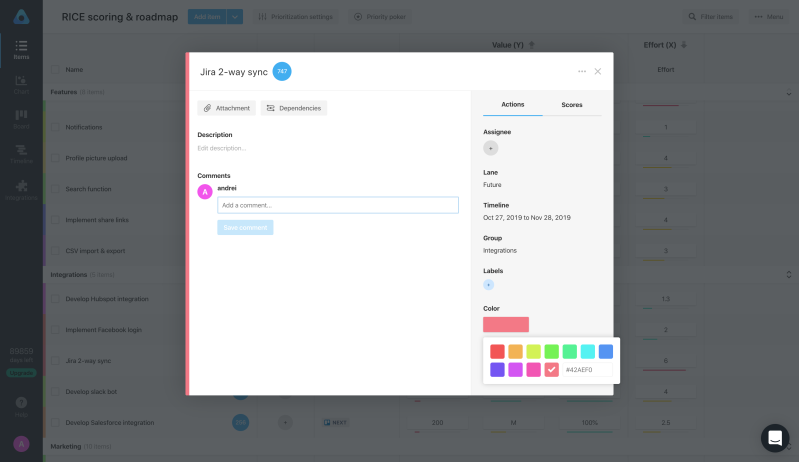799x462 pixels.
Task: Switch to the Scores tab
Action: tap(572, 104)
